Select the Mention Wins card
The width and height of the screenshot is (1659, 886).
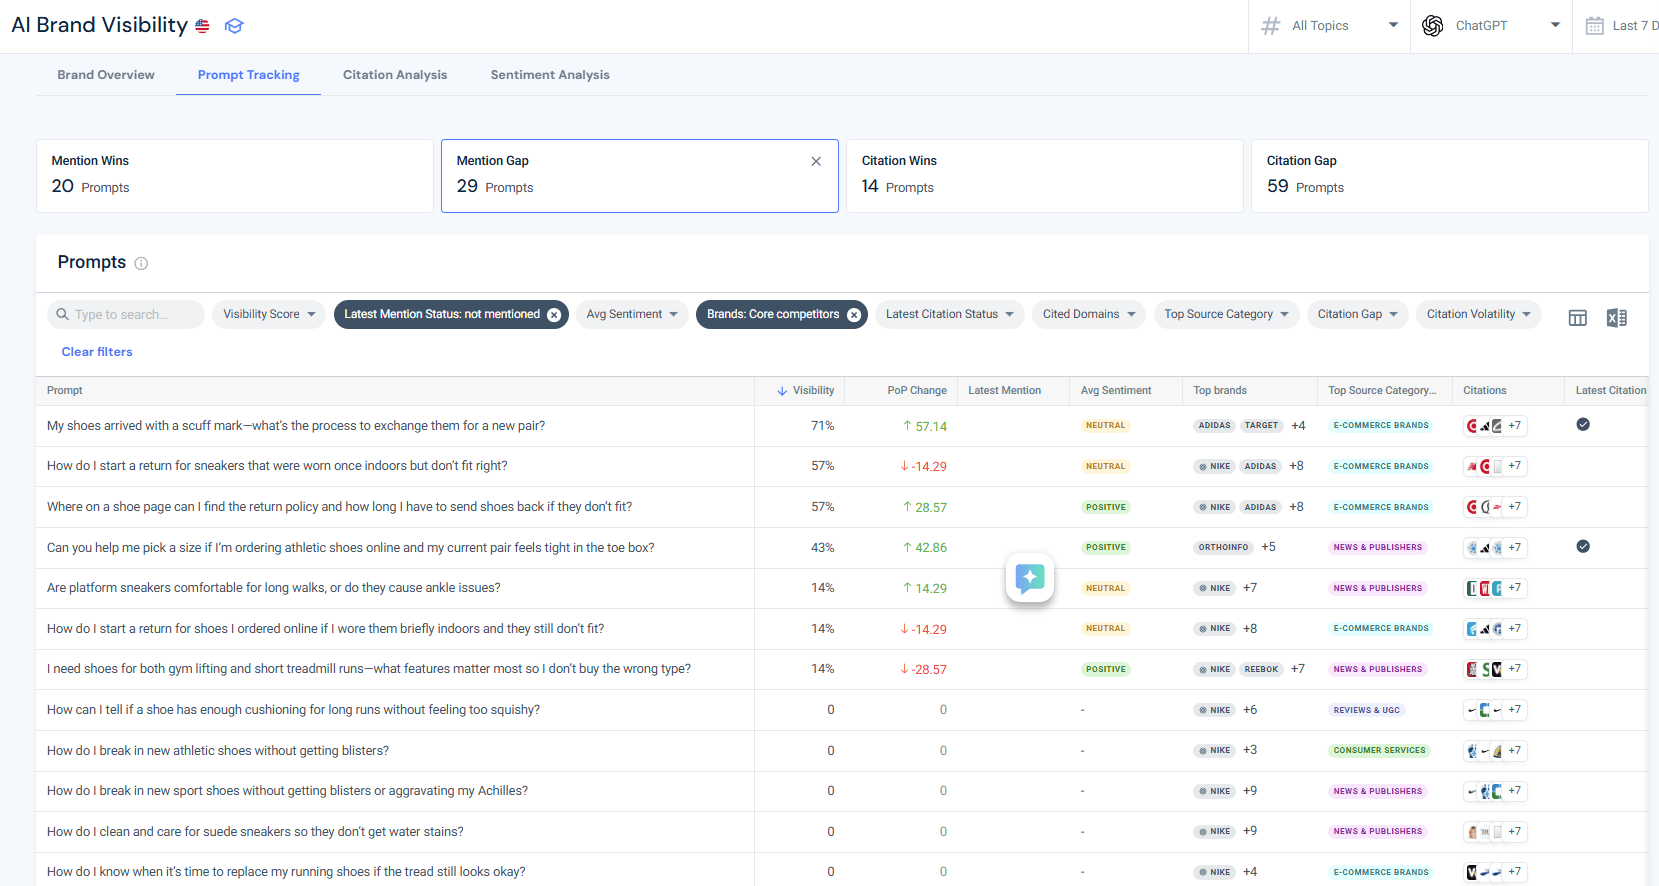[235, 176]
